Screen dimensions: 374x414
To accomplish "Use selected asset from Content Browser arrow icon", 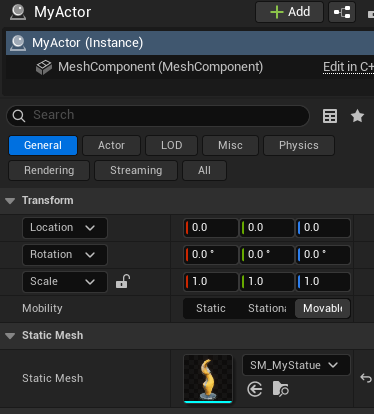I will click(x=255, y=389).
